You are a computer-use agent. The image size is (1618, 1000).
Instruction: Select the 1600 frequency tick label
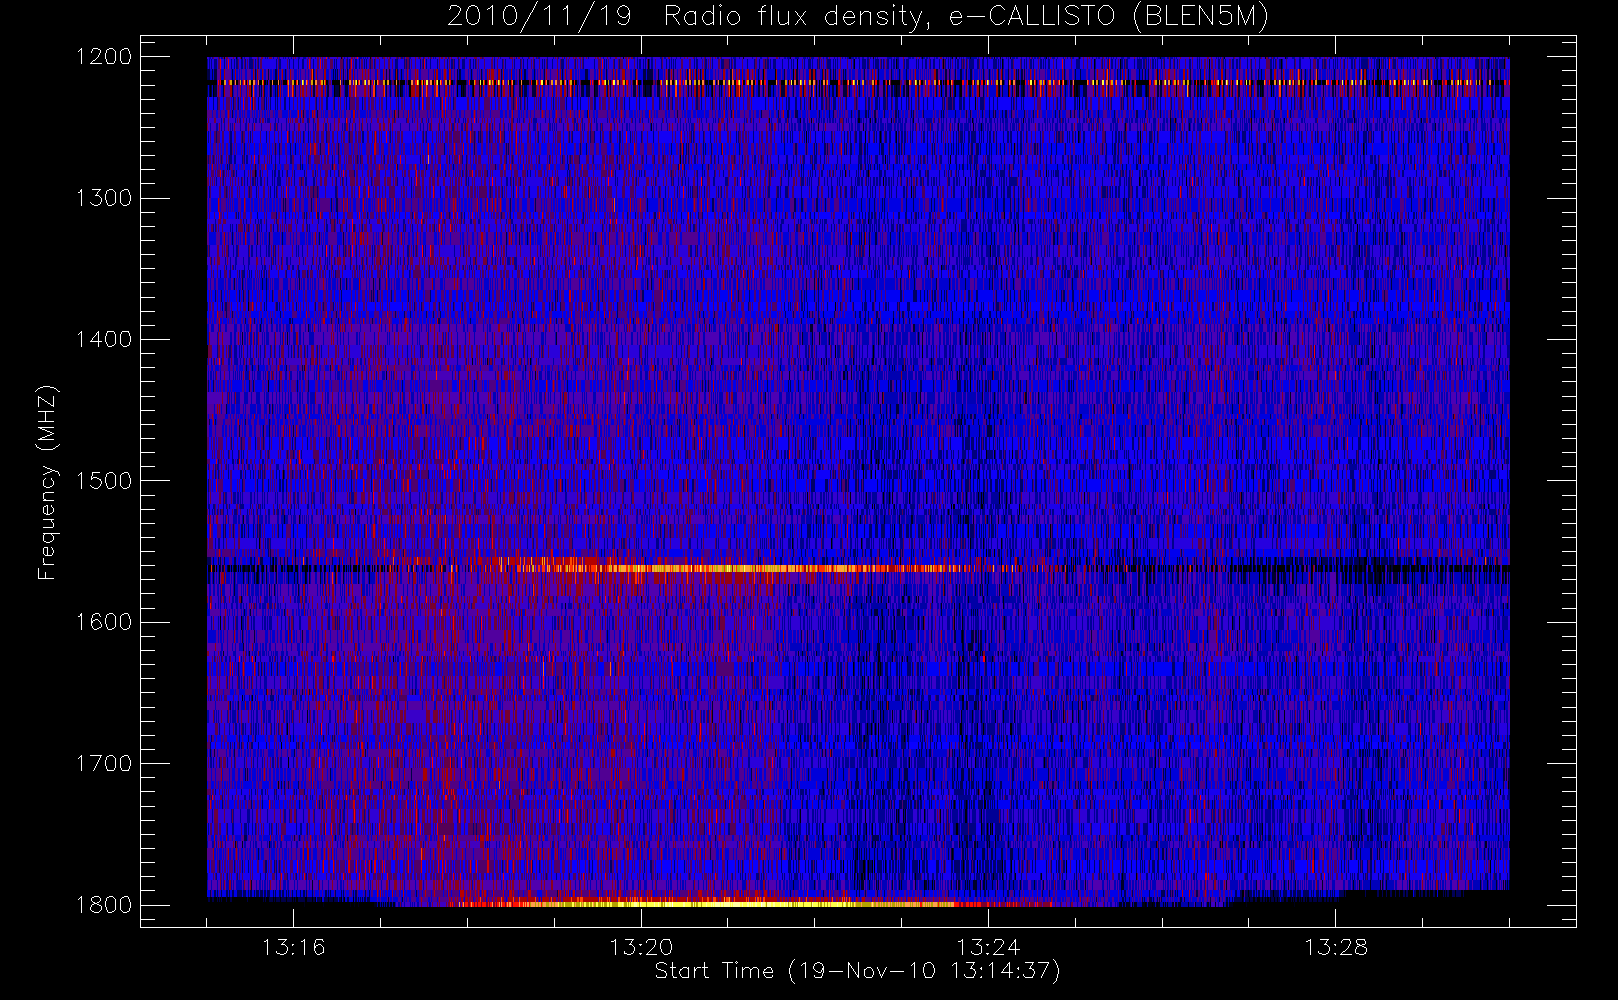(104, 622)
